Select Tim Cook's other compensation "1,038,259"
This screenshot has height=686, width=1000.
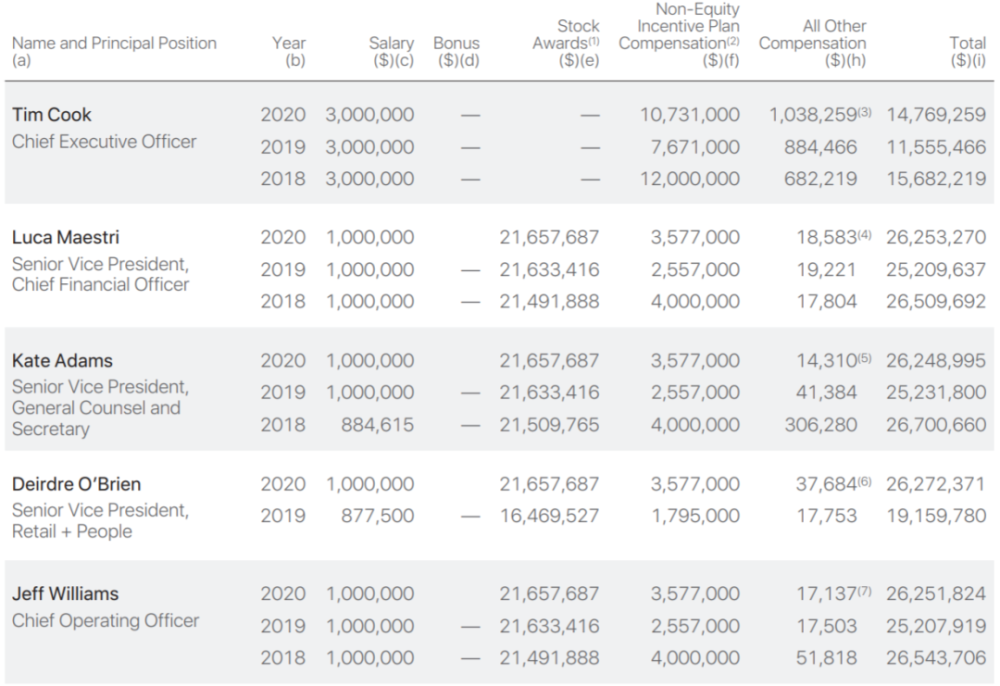click(812, 115)
